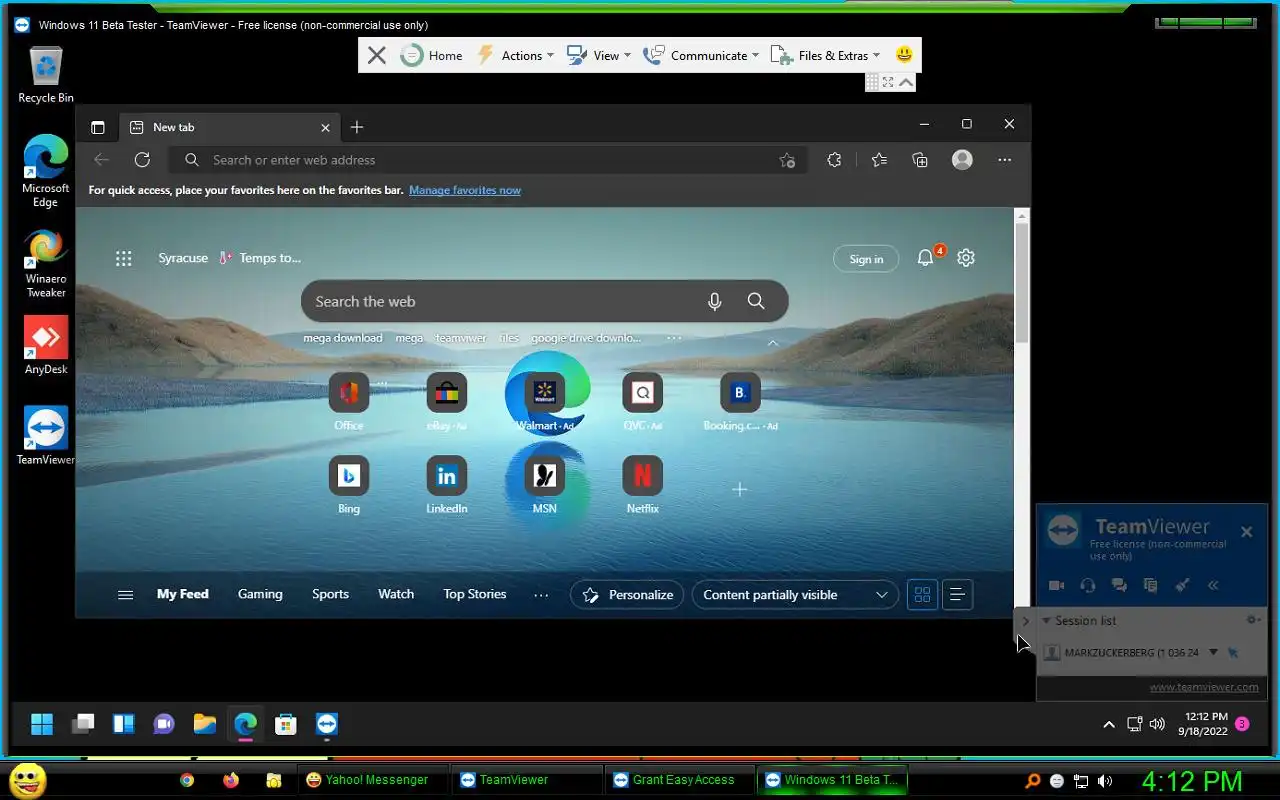Open the Edge Extensions puzzle icon
This screenshot has height=800, width=1280.
click(834, 160)
